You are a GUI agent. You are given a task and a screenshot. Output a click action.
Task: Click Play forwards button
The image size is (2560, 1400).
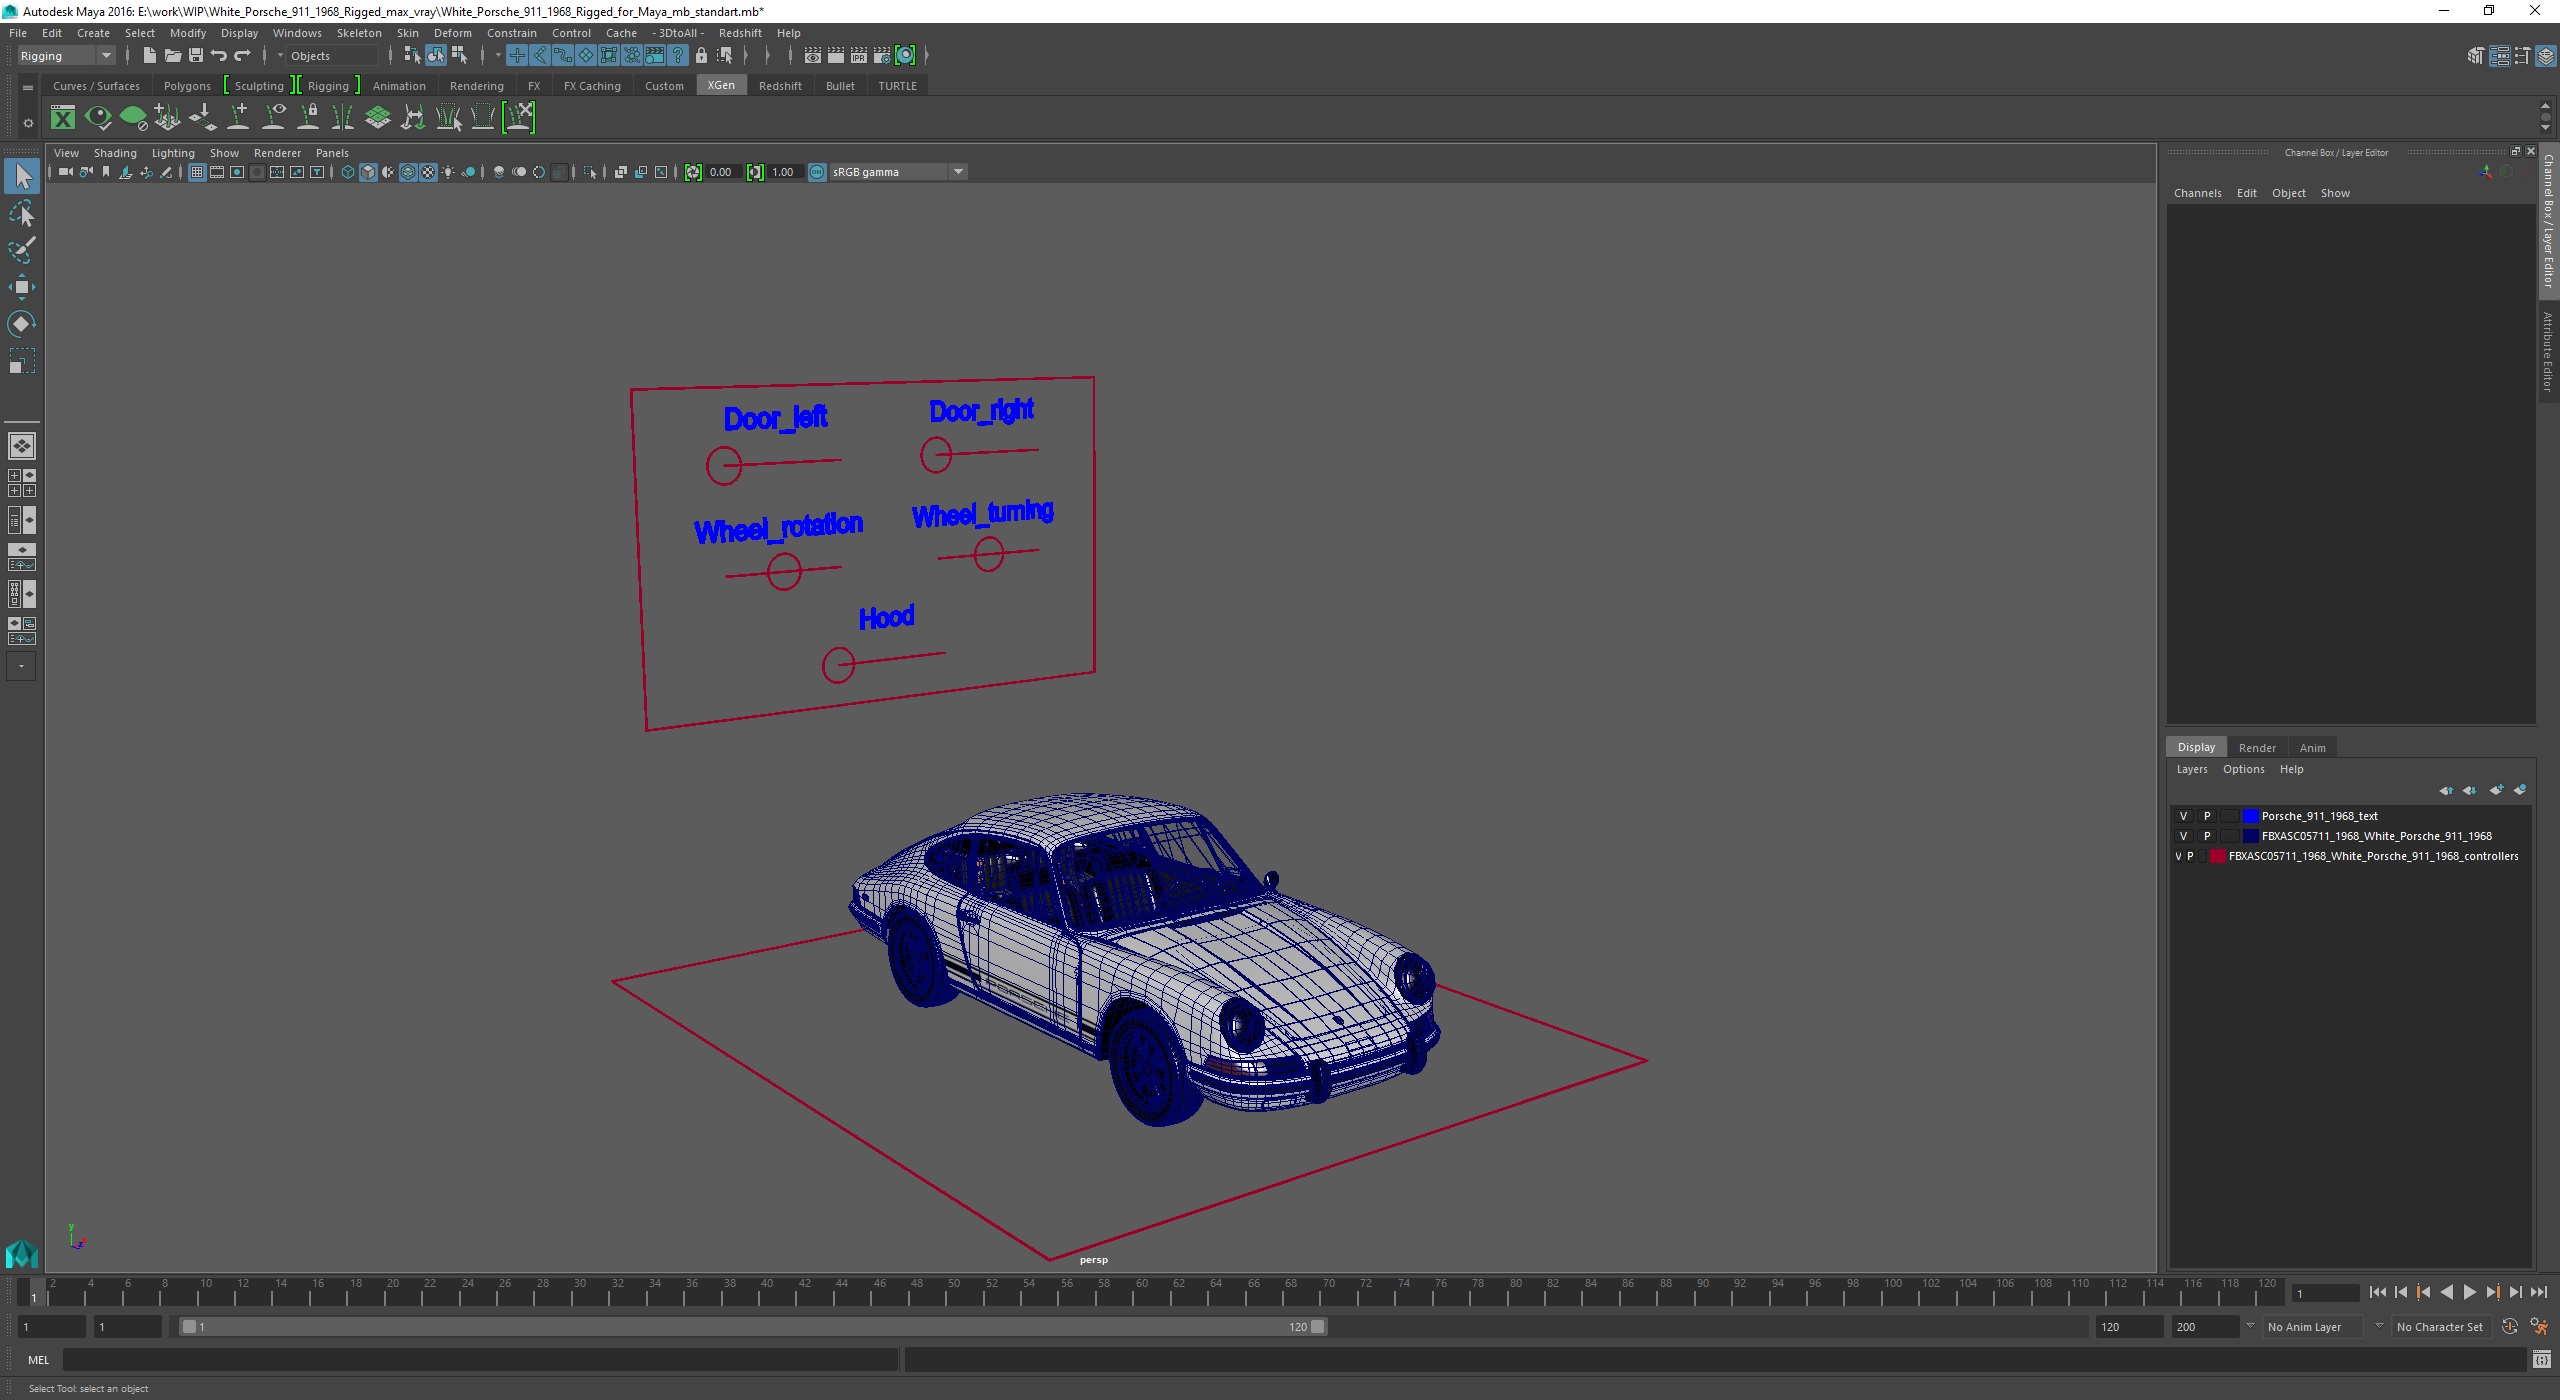click(2469, 1293)
